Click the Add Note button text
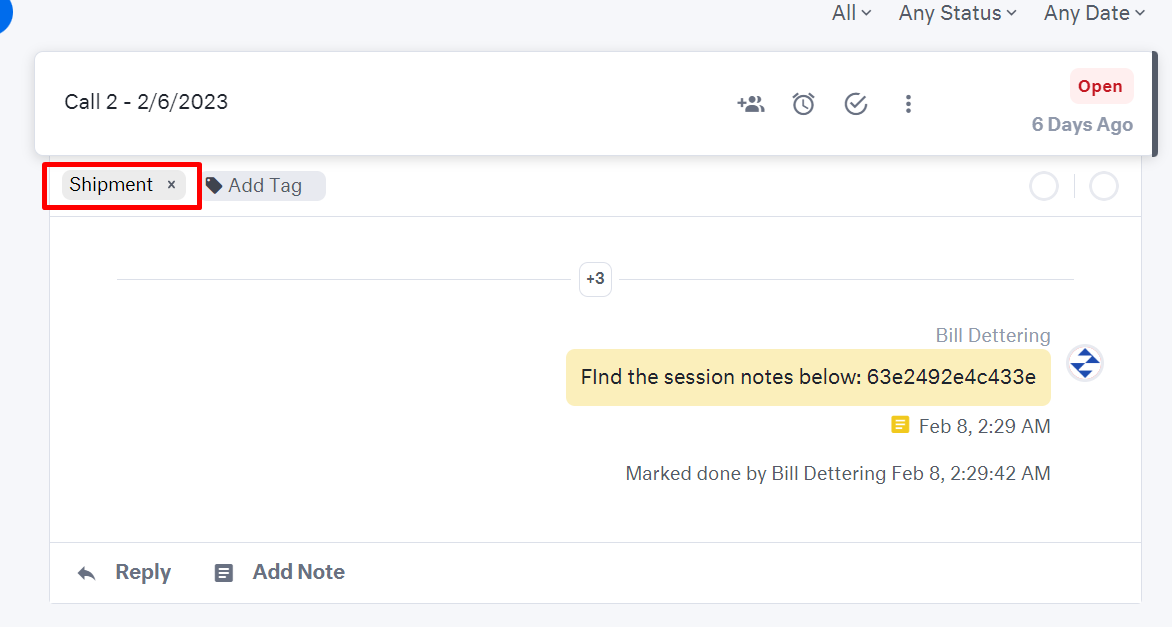This screenshot has width=1172, height=627. pyautogui.click(x=298, y=572)
